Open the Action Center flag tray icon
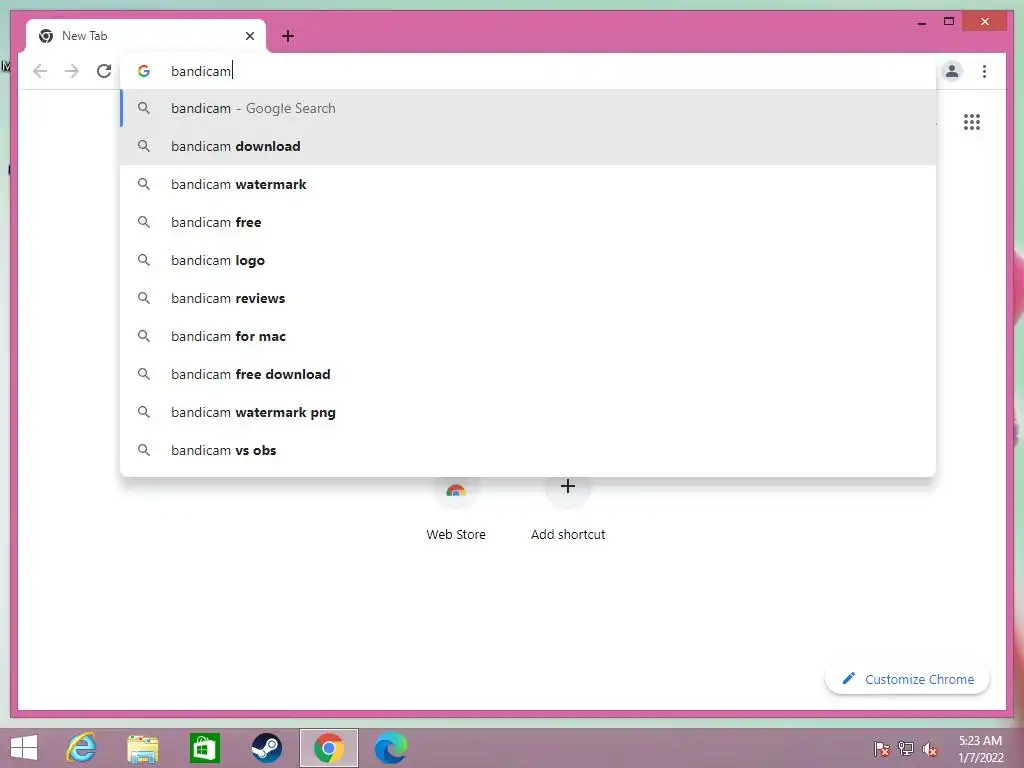The image size is (1024, 768). [x=882, y=749]
